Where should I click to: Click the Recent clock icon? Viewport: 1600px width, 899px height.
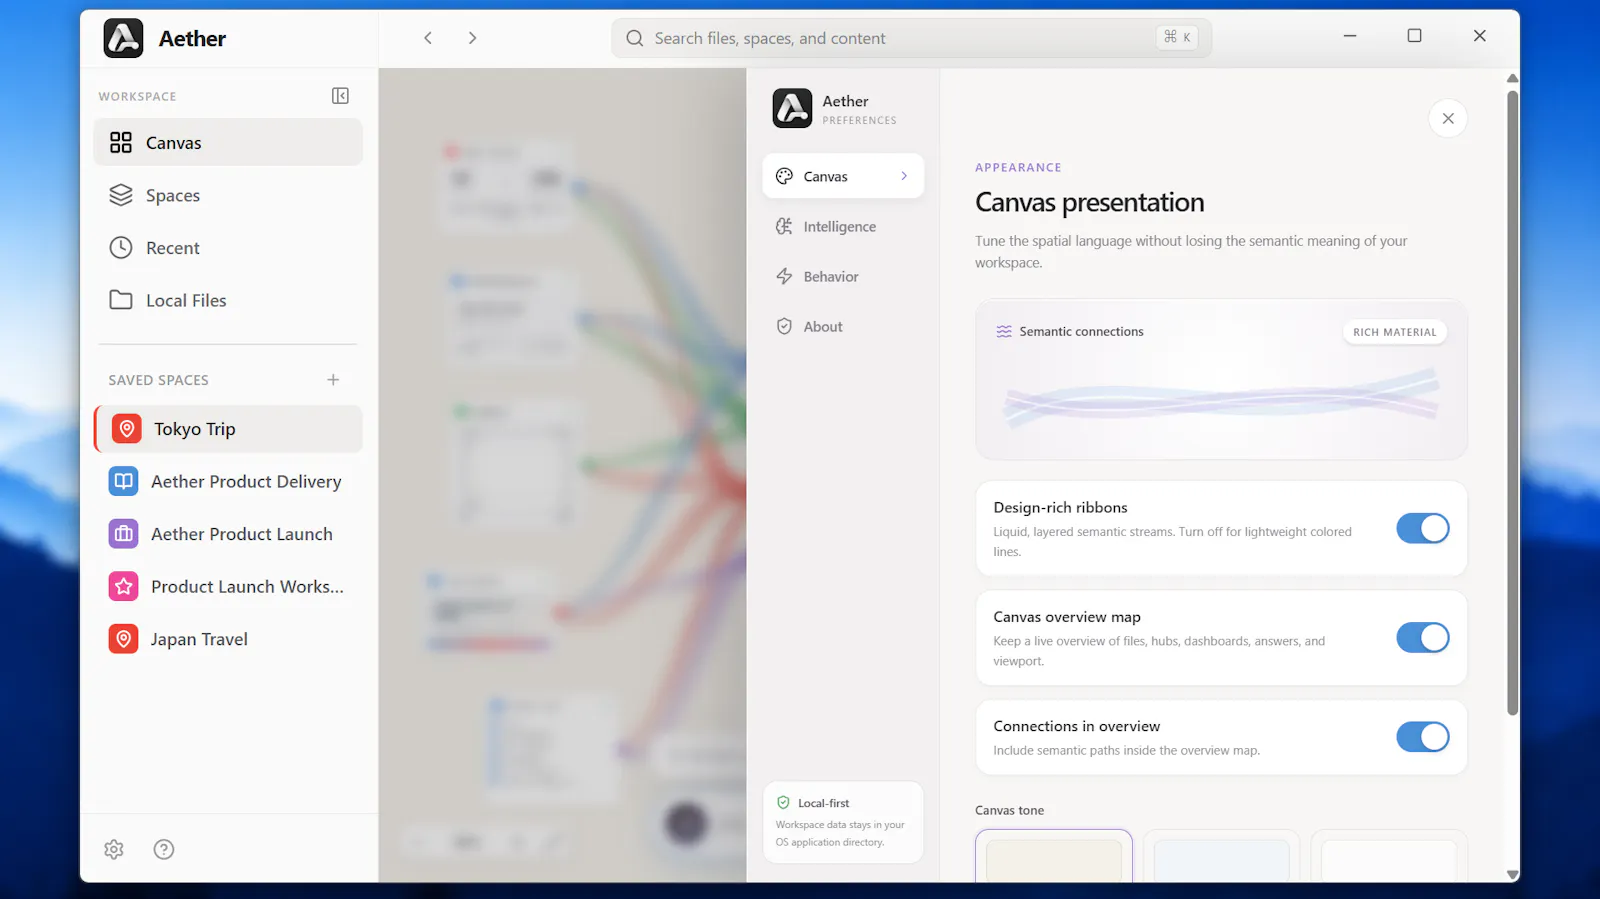[121, 248]
